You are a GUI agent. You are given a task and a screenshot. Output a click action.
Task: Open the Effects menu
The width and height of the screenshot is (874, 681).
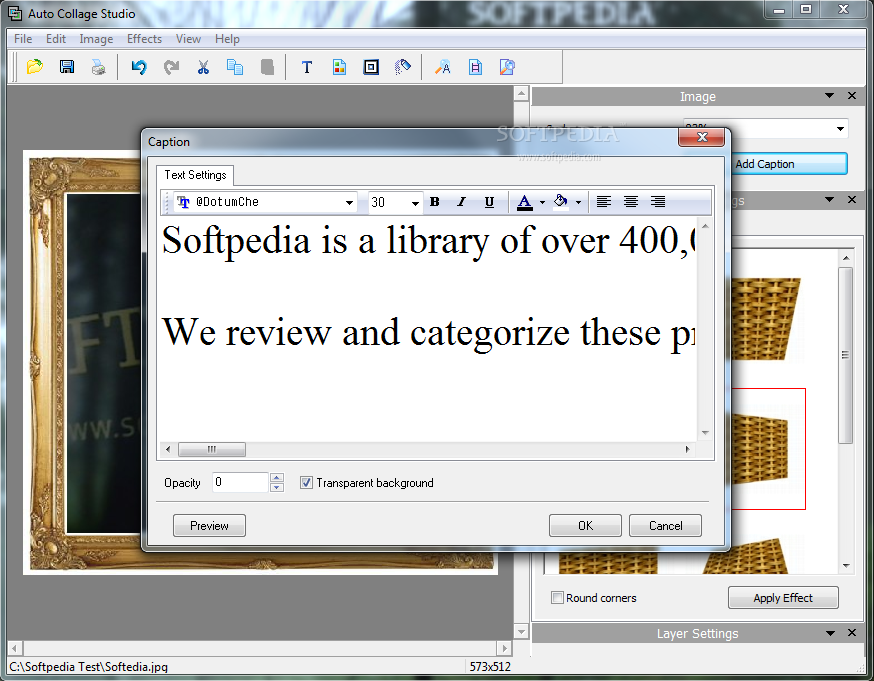click(x=144, y=39)
